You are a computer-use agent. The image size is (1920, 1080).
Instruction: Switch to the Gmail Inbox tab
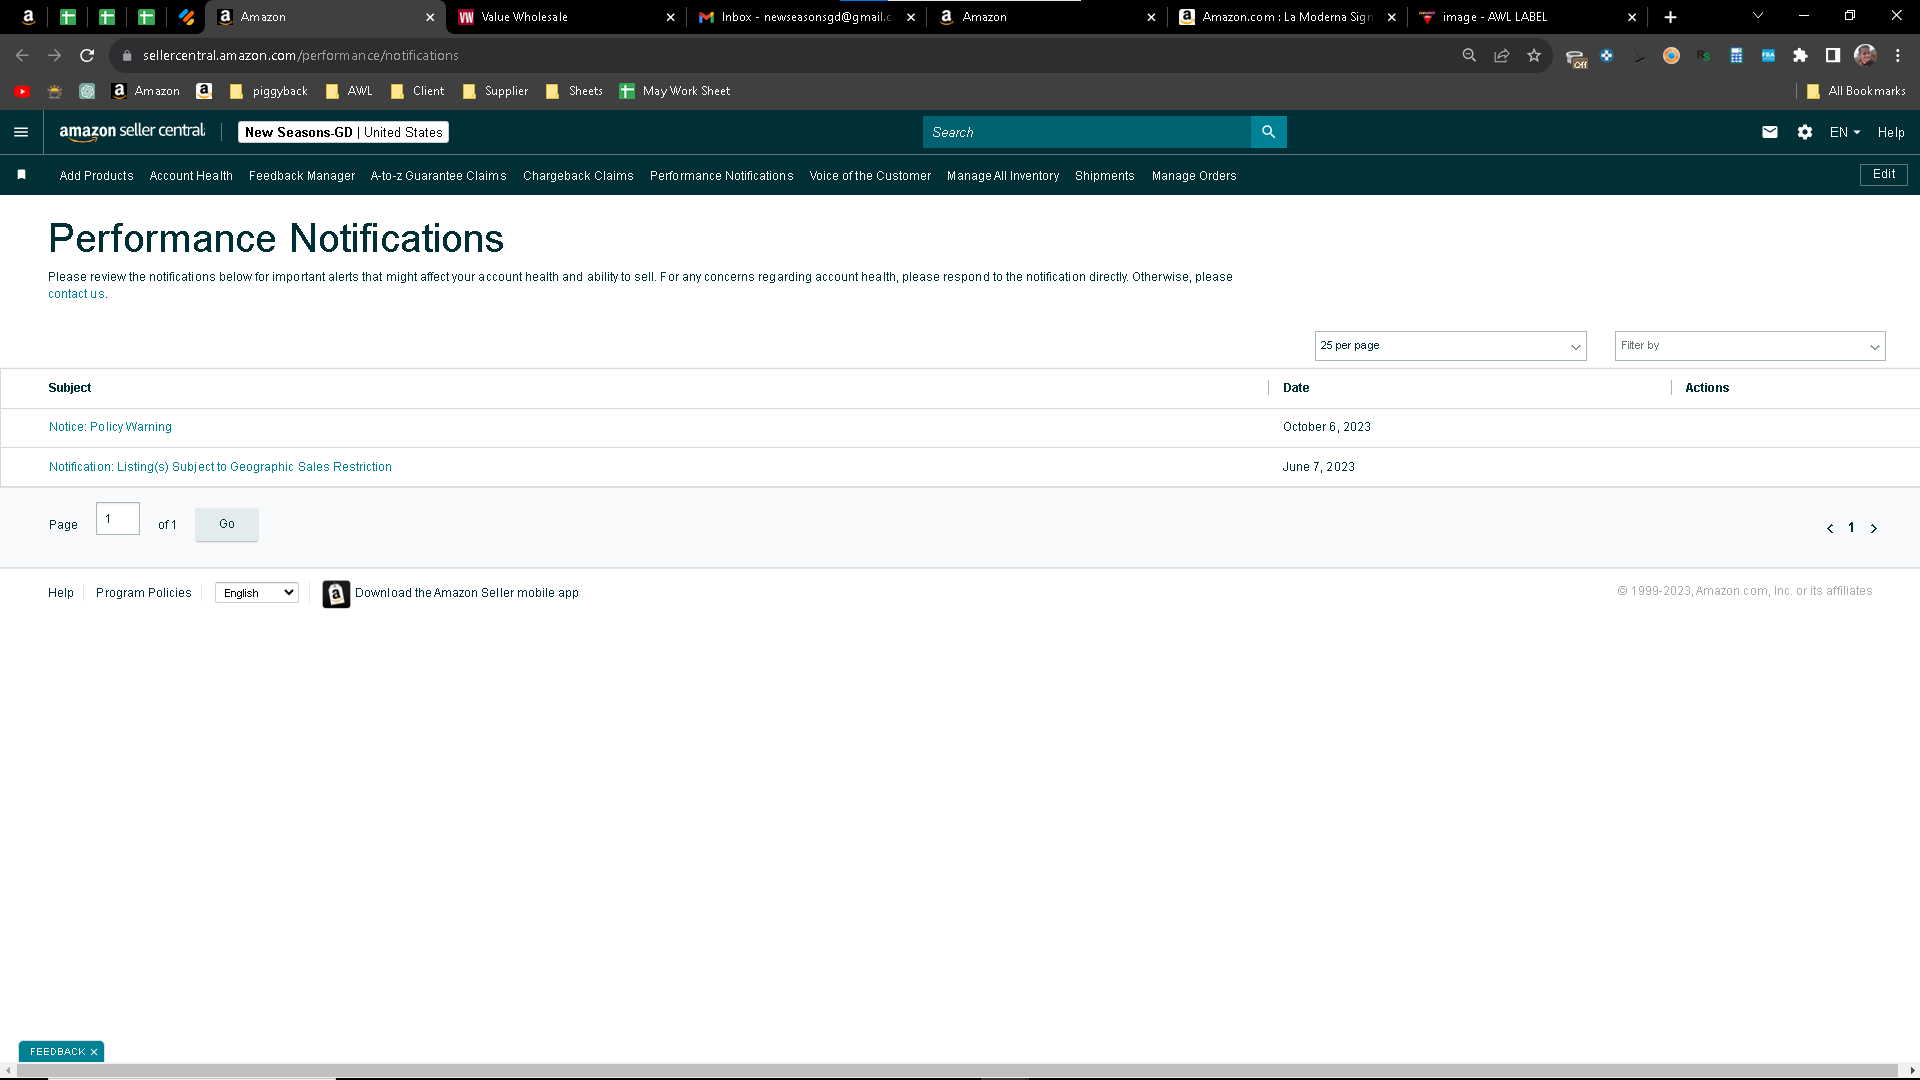(806, 17)
